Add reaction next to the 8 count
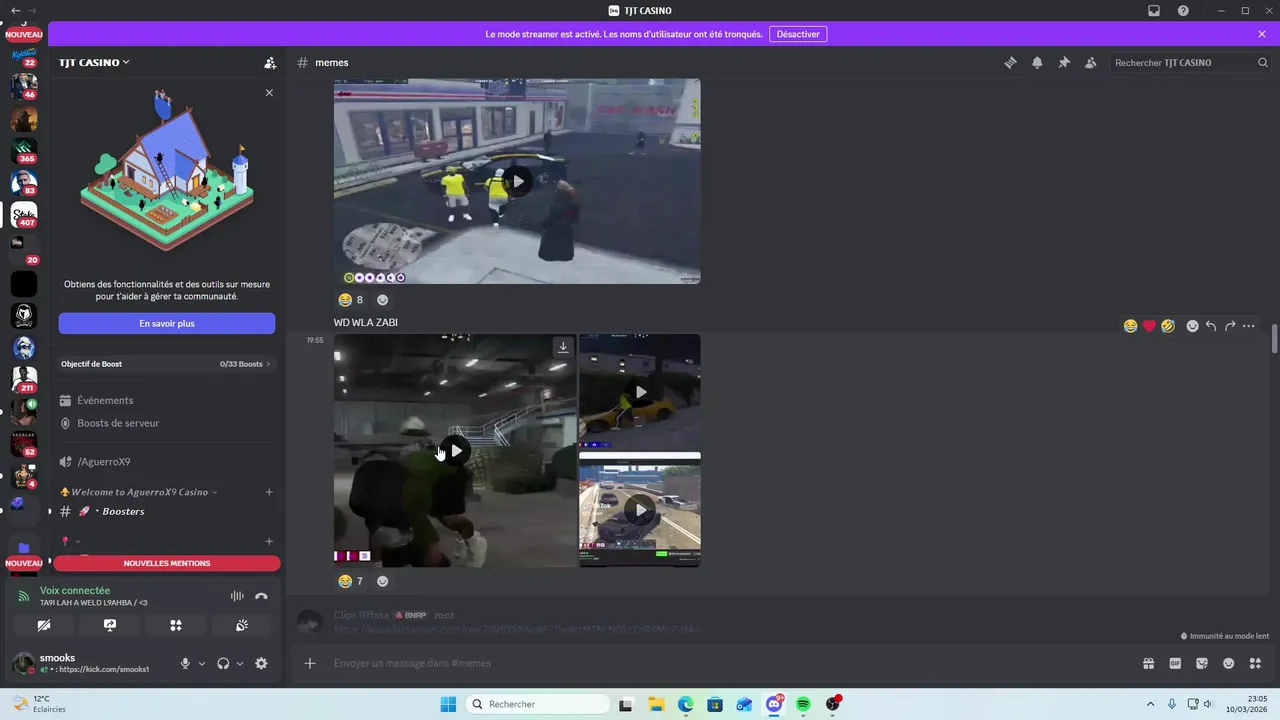Image resolution: width=1280 pixels, height=720 pixels. 382,299
